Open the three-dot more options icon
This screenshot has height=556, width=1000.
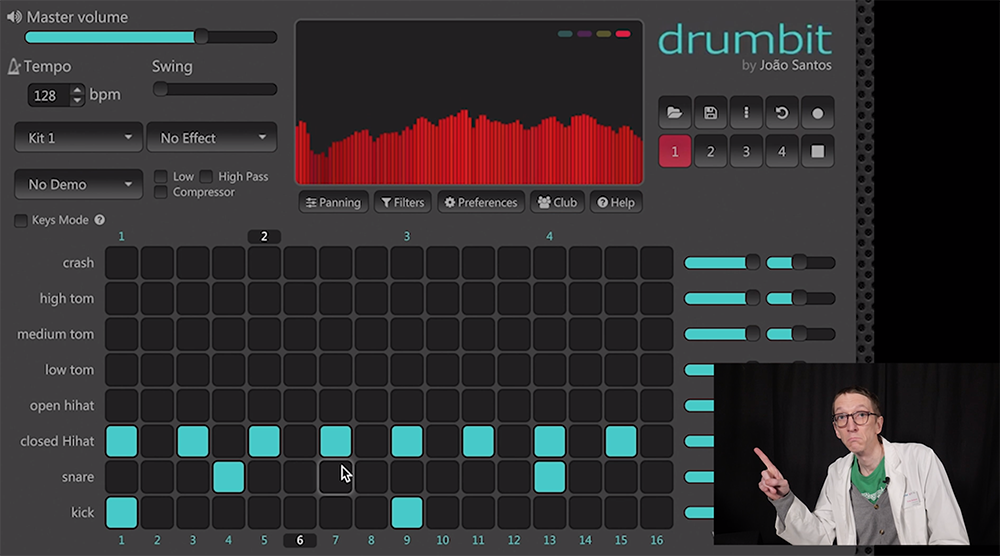coord(746,113)
